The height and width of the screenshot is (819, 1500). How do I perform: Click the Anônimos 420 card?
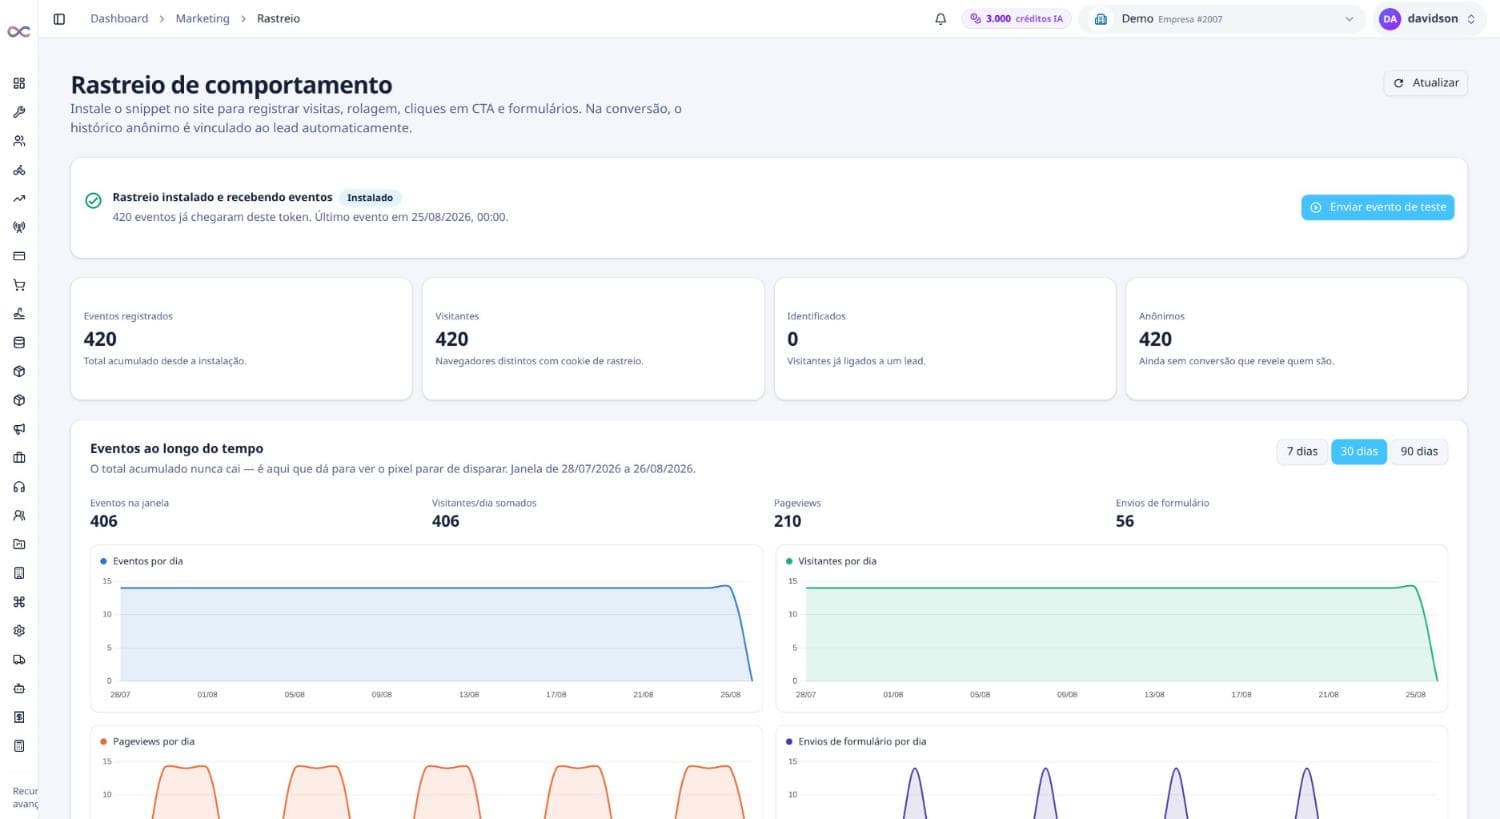[x=1297, y=339]
